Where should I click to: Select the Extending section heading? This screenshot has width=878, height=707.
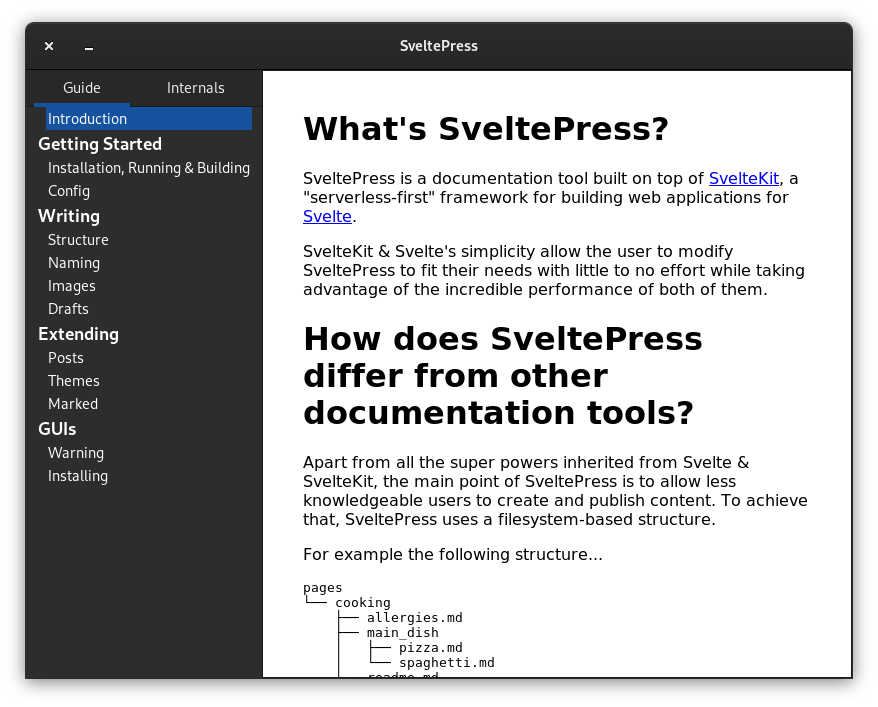pos(78,334)
